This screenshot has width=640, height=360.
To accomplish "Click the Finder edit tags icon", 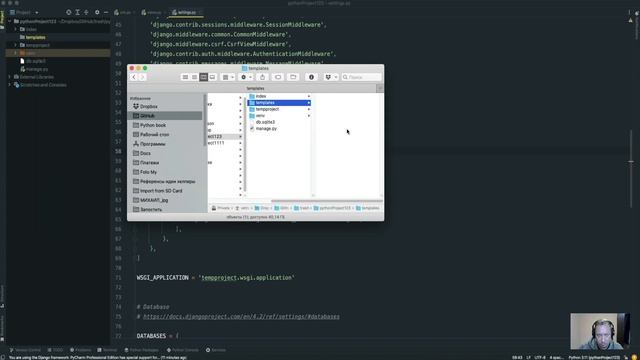I will [278, 77].
